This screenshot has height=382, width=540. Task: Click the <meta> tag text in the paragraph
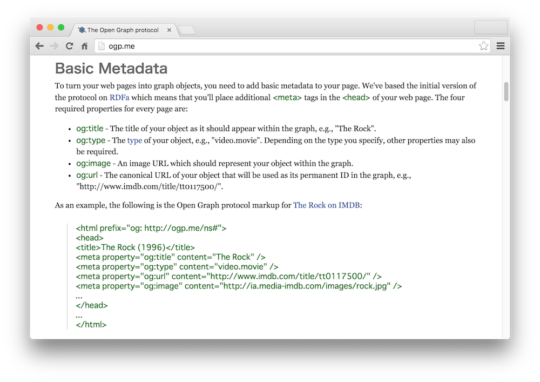tap(287, 97)
